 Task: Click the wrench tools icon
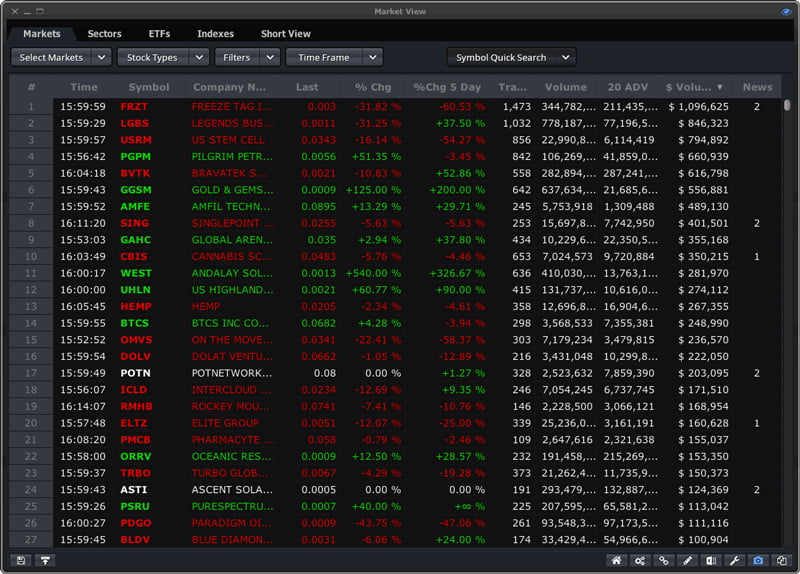click(x=733, y=561)
